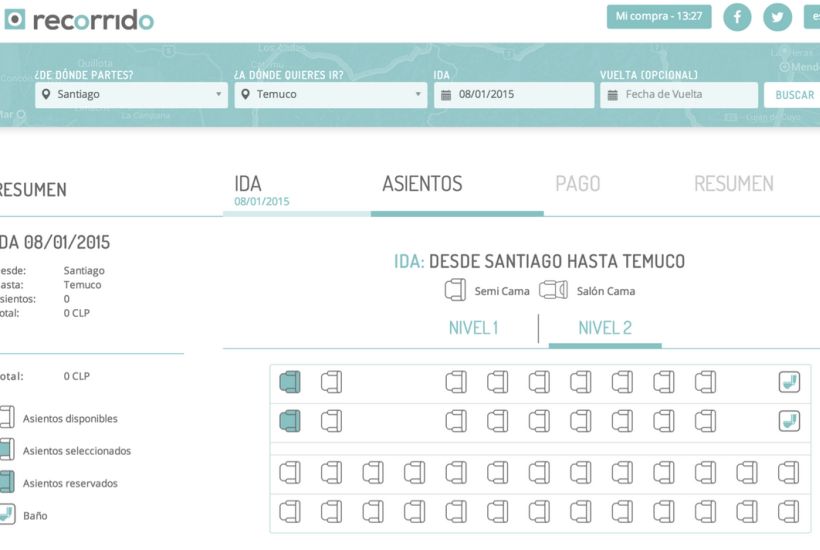Open the Facebook page icon
Image resolution: width=820 pixels, height=550 pixels.
point(737,17)
